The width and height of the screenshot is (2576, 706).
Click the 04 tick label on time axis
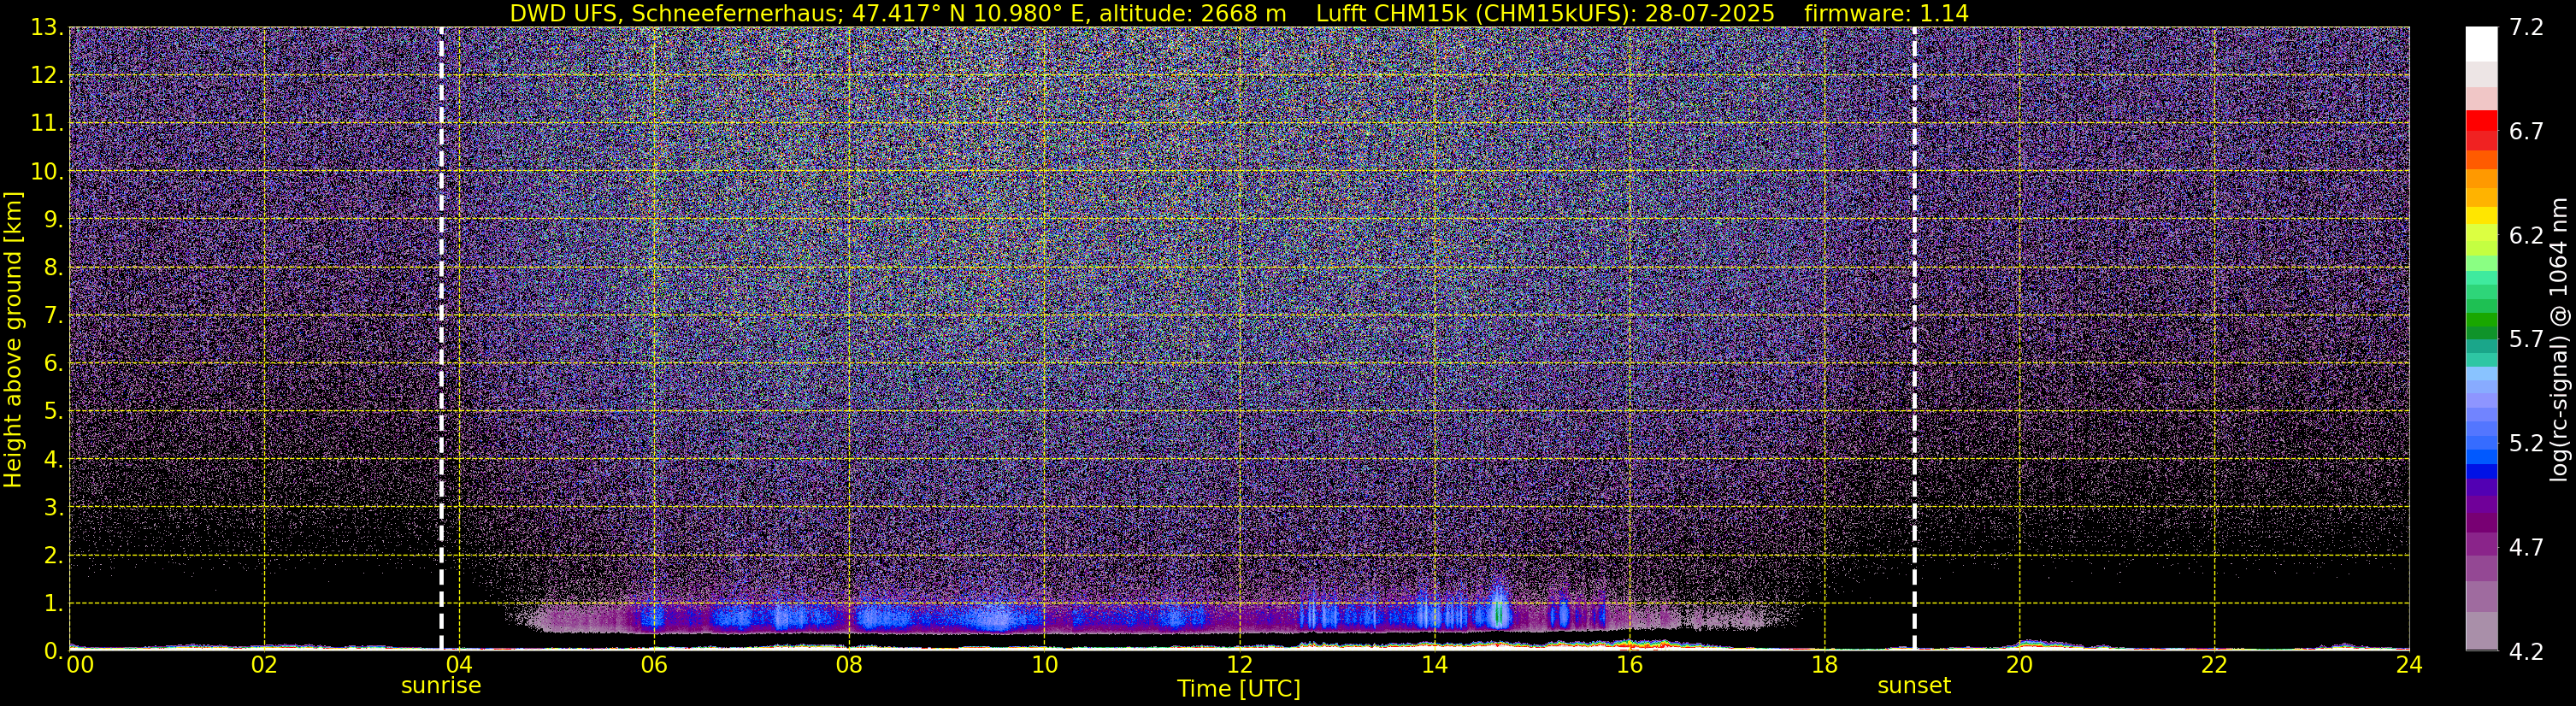(x=459, y=665)
